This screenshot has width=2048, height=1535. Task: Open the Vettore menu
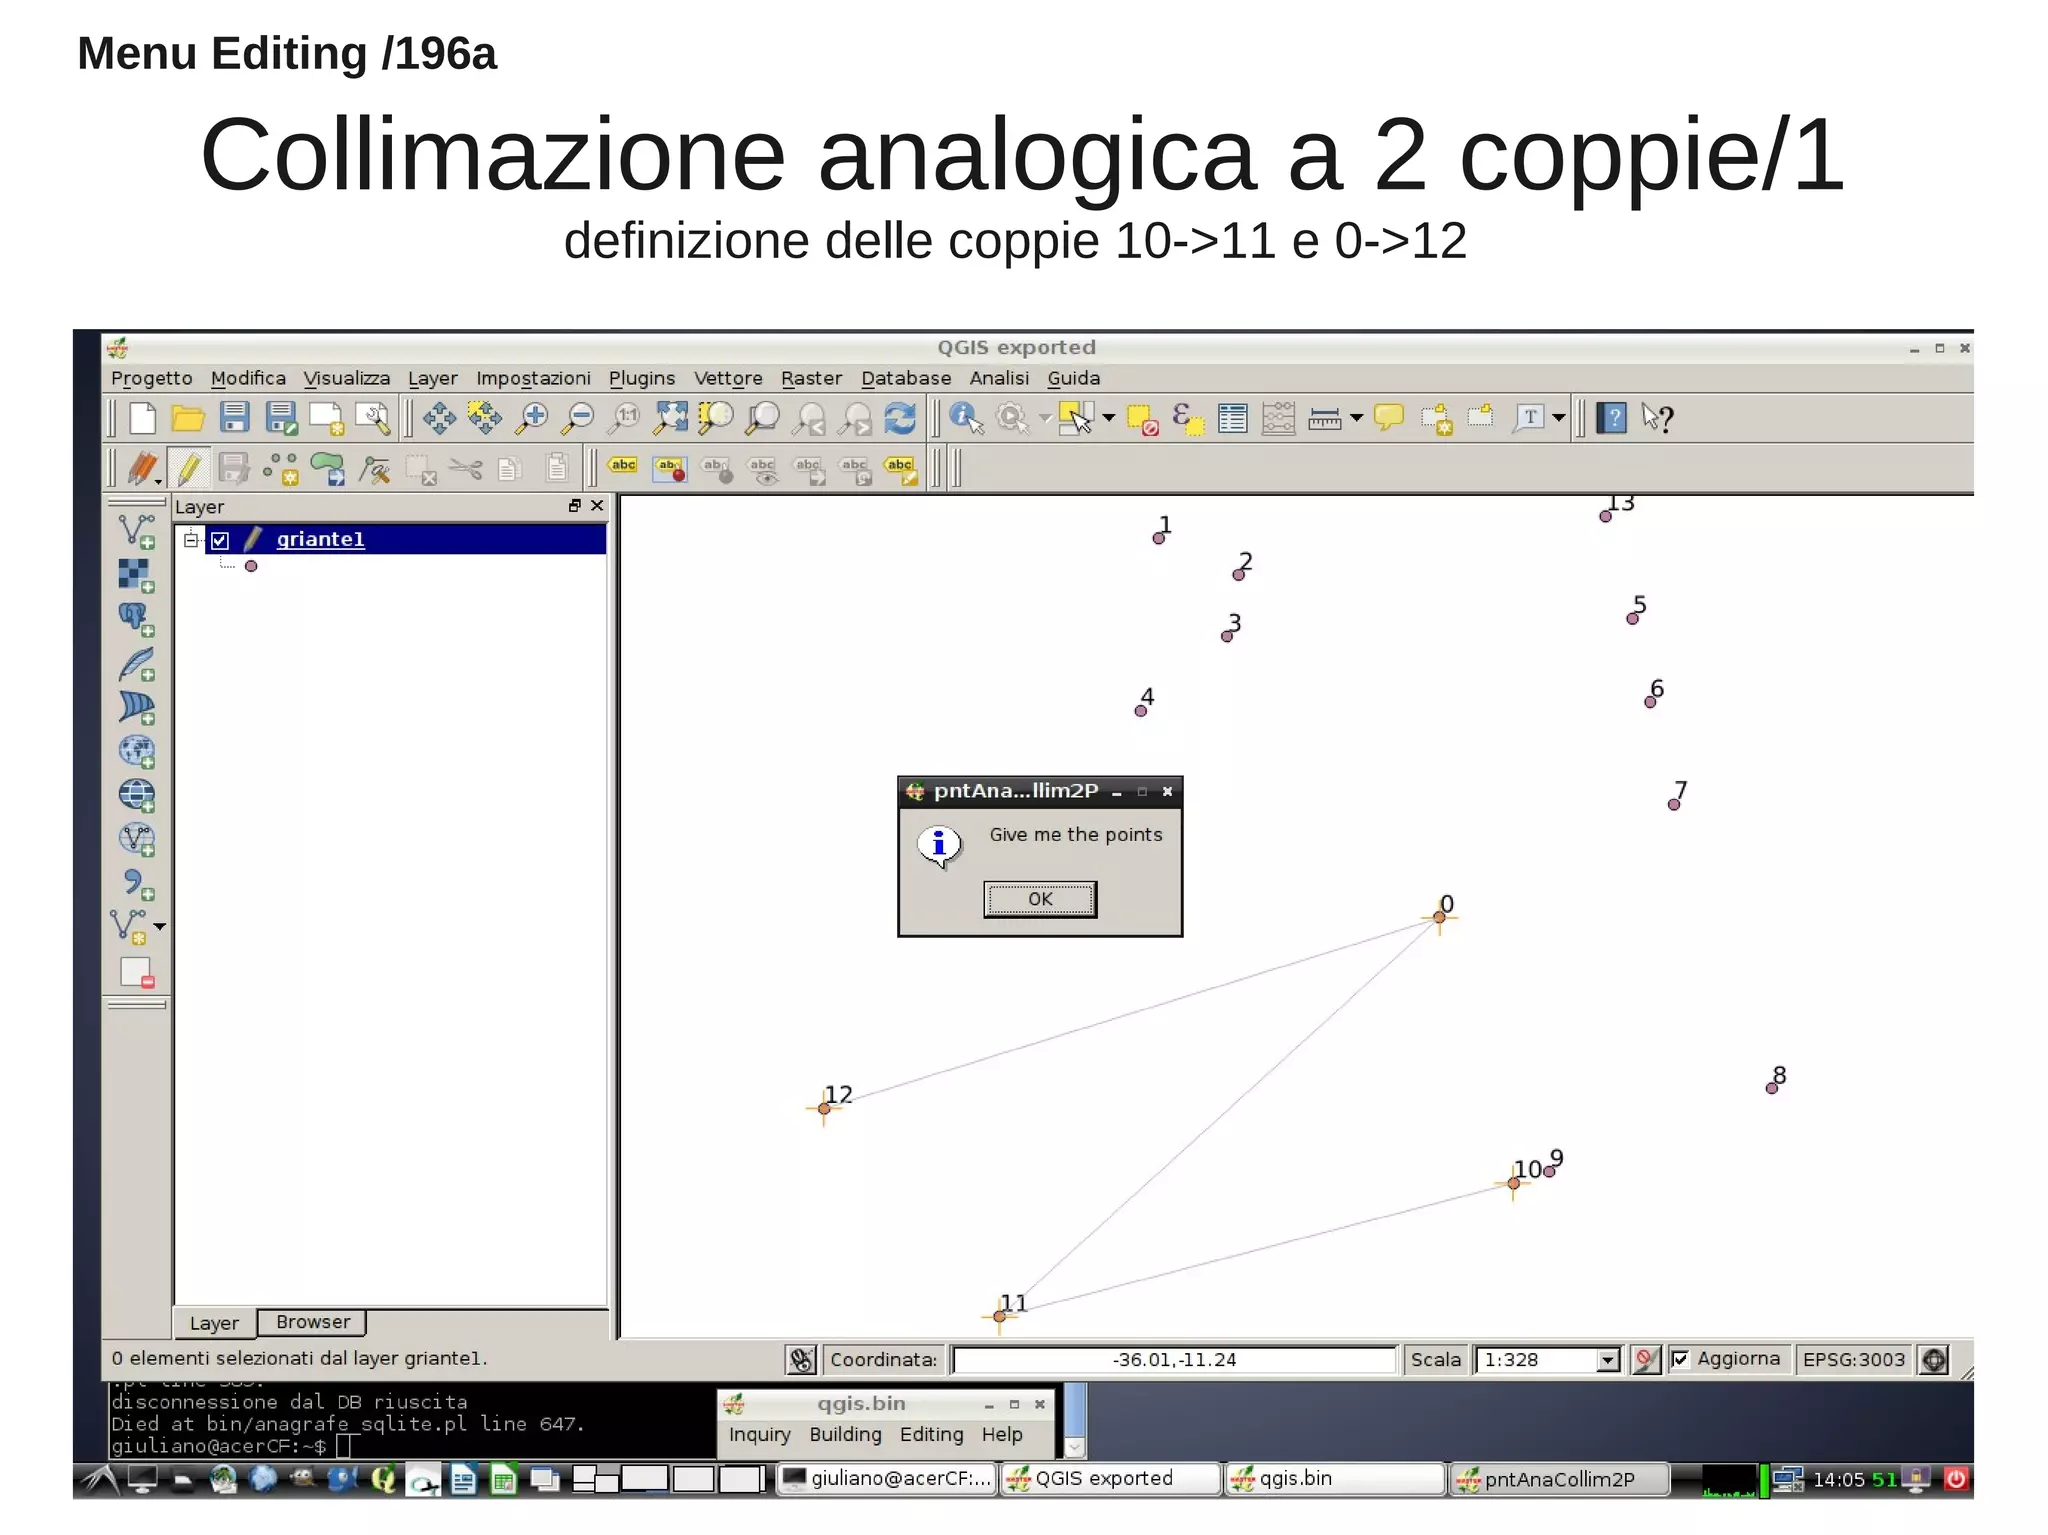coord(728,378)
